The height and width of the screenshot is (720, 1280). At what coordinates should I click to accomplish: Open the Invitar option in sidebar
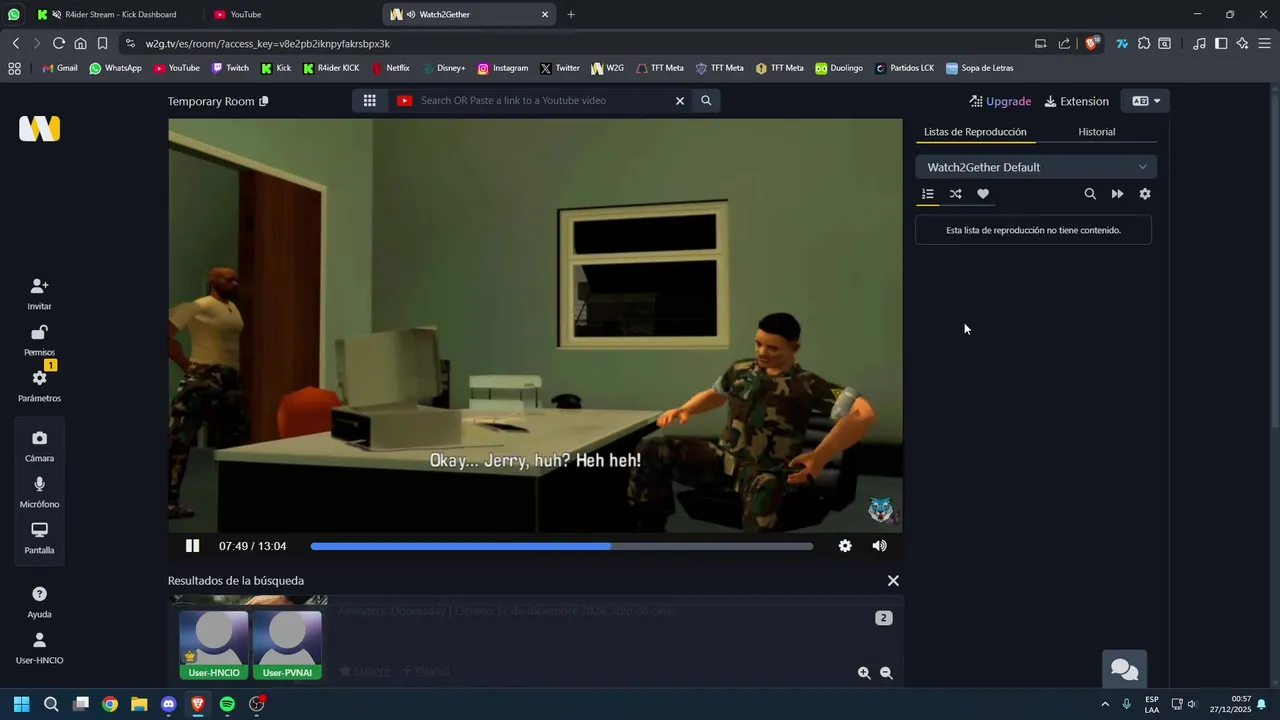(x=39, y=294)
